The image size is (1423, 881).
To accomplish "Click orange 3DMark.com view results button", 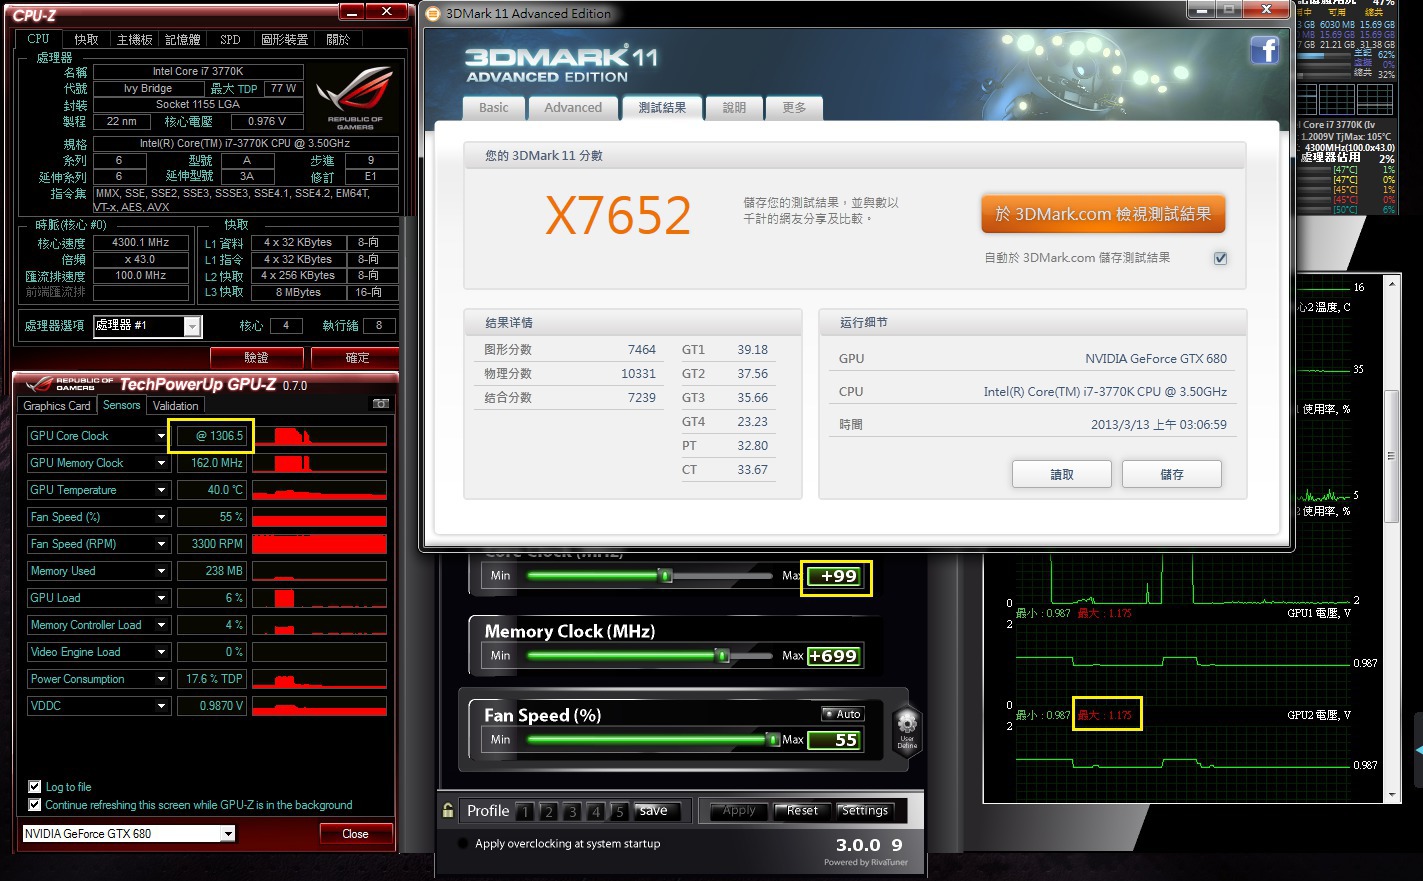I will [x=1103, y=214].
